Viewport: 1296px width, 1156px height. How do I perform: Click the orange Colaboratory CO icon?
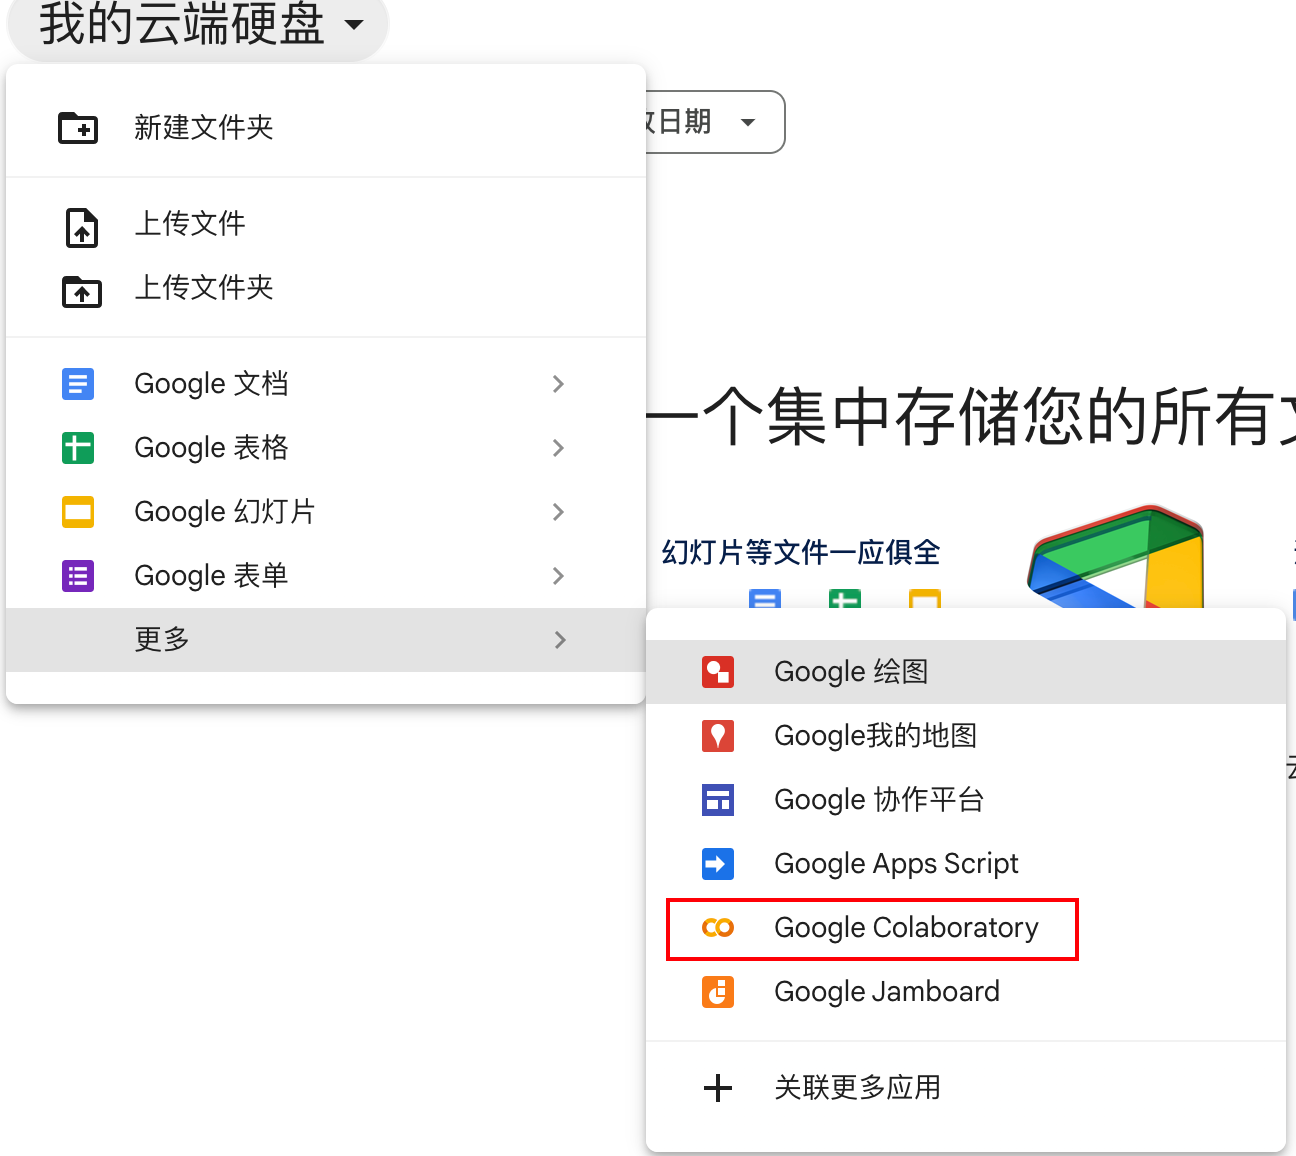point(718,928)
